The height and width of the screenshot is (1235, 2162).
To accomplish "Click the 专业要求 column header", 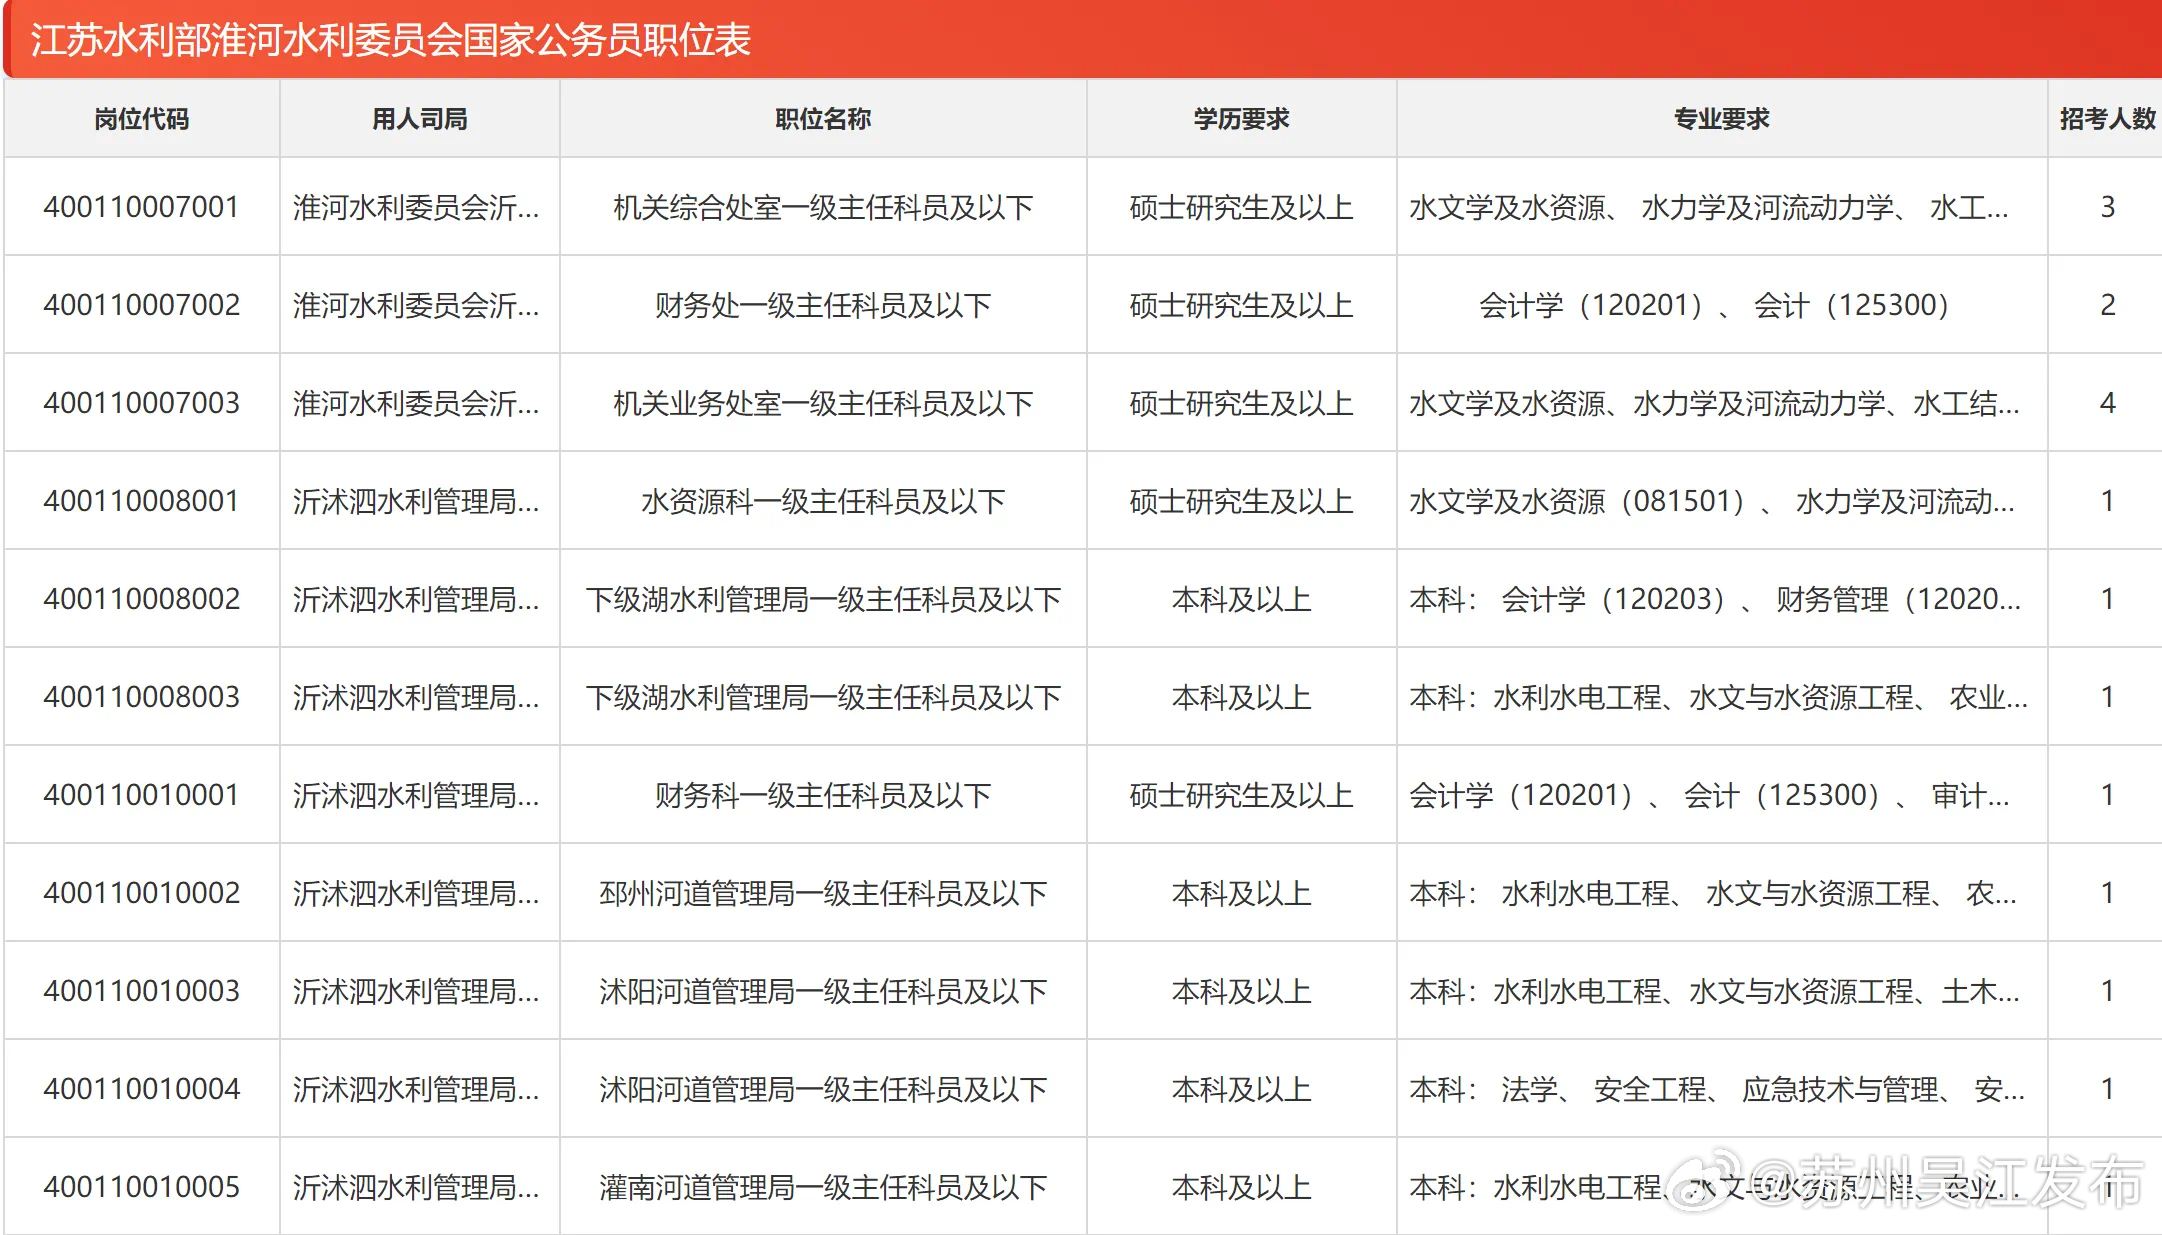I will point(1721,119).
